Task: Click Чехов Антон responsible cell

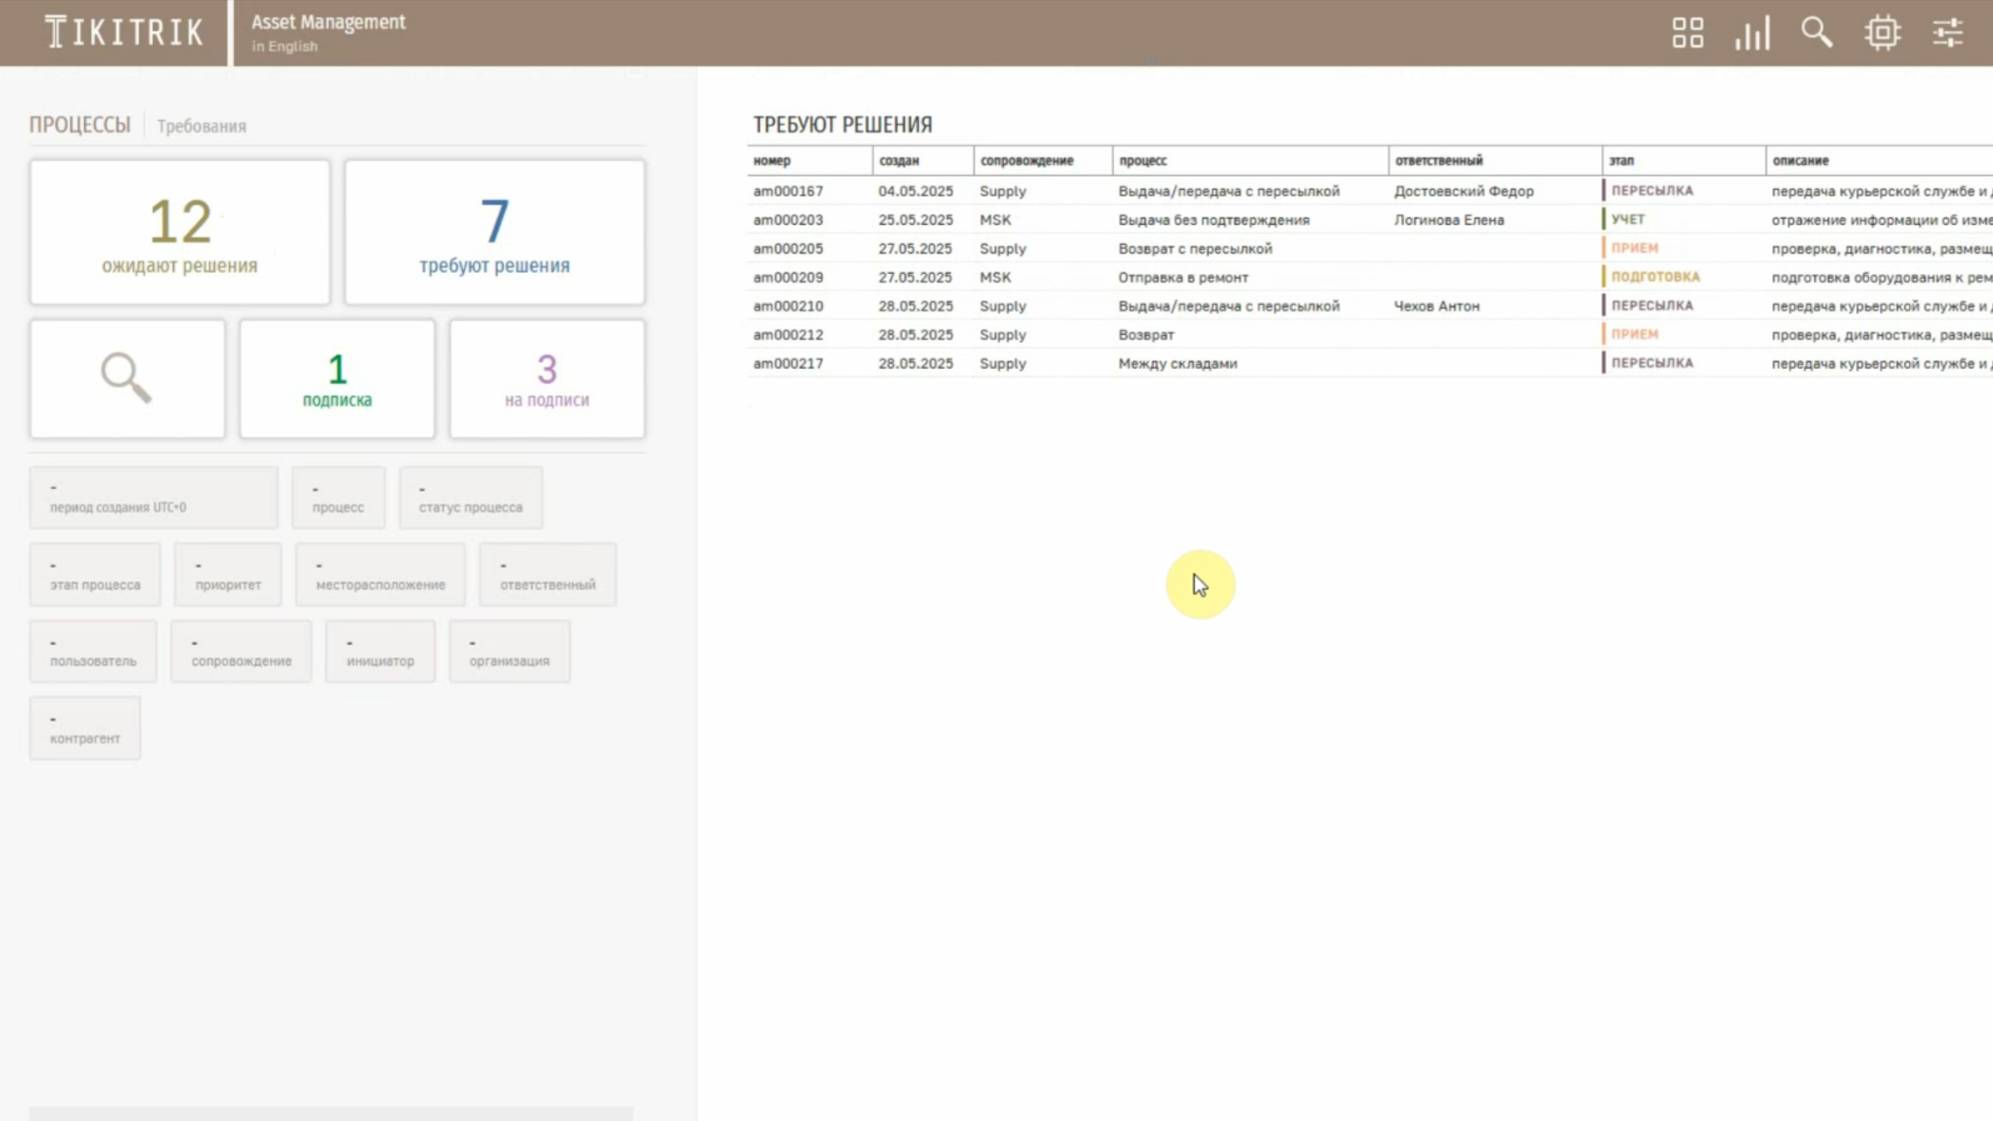Action: [1436, 306]
